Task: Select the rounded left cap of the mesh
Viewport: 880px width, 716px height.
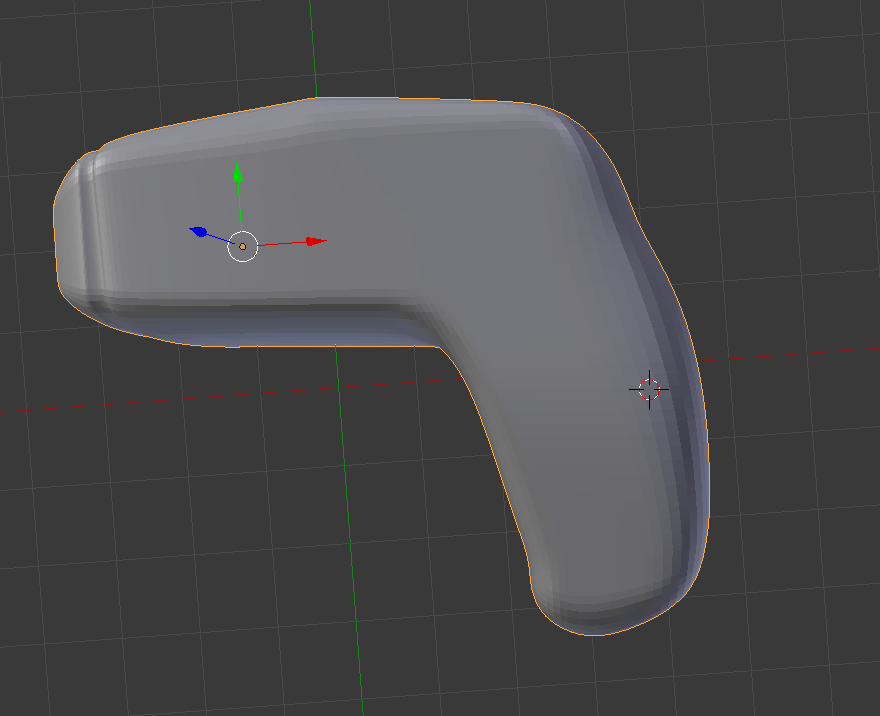Action: click(x=72, y=225)
